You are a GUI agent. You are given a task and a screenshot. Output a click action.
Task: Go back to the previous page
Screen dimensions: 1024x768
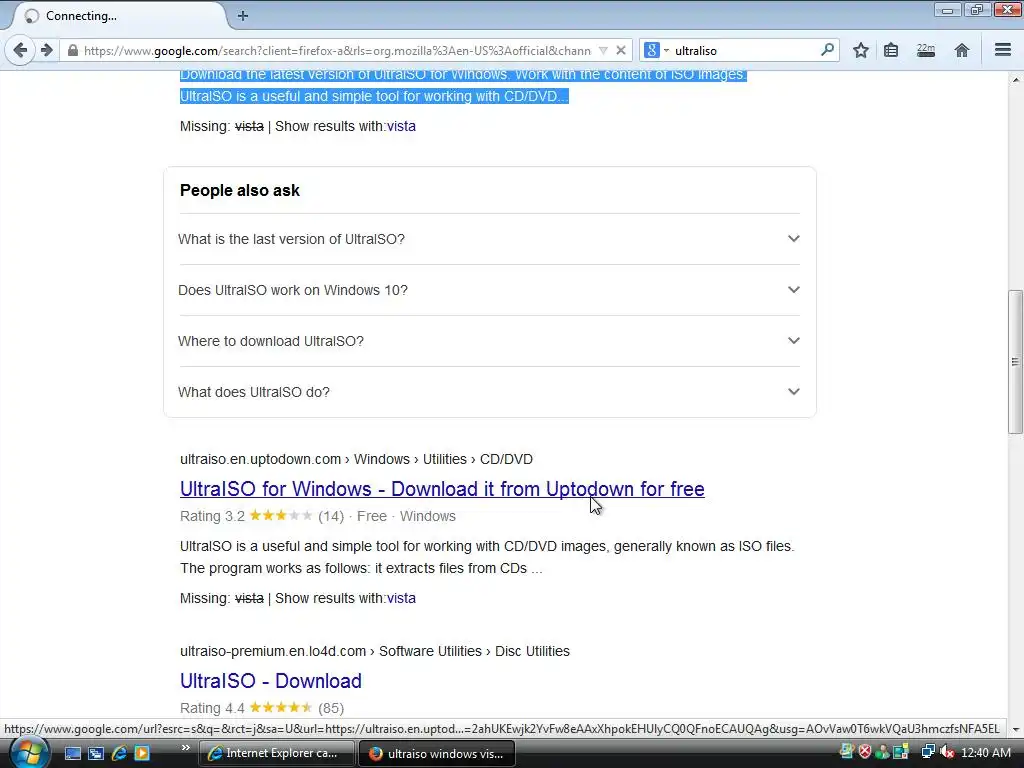tap(20, 50)
